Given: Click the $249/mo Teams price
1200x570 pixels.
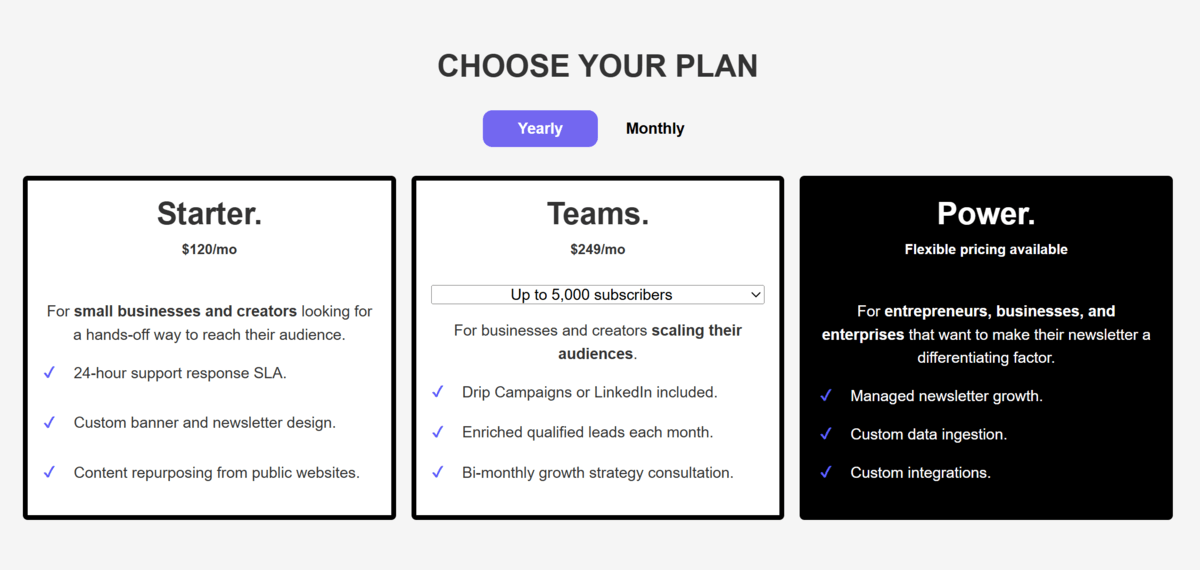Looking at the screenshot, I should (x=597, y=249).
